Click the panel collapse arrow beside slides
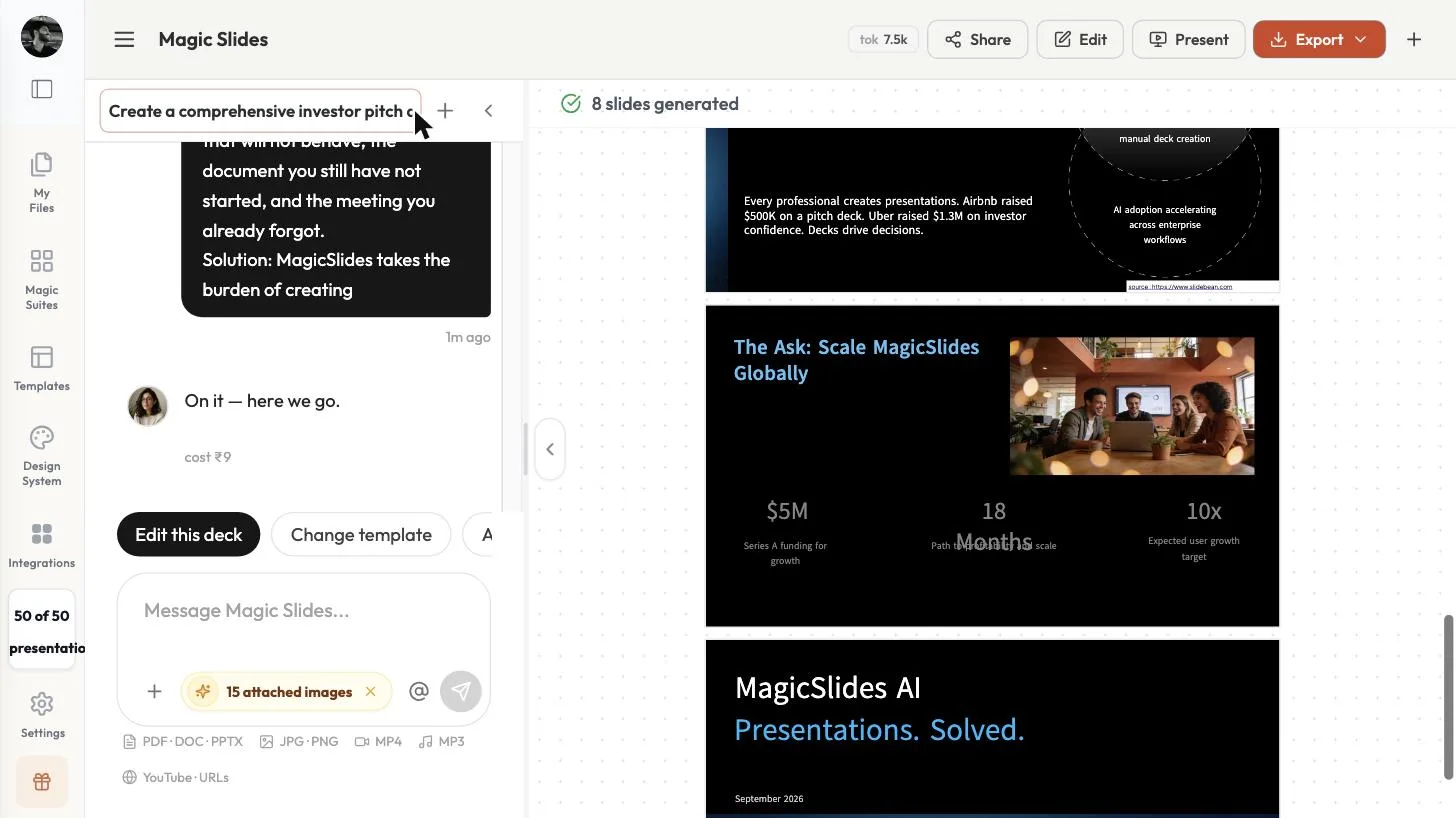 [x=549, y=449]
